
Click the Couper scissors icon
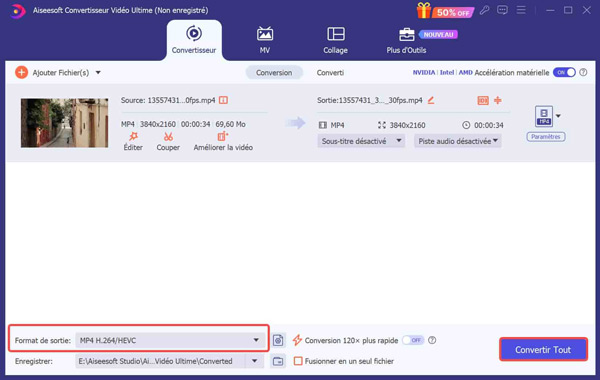click(x=168, y=136)
